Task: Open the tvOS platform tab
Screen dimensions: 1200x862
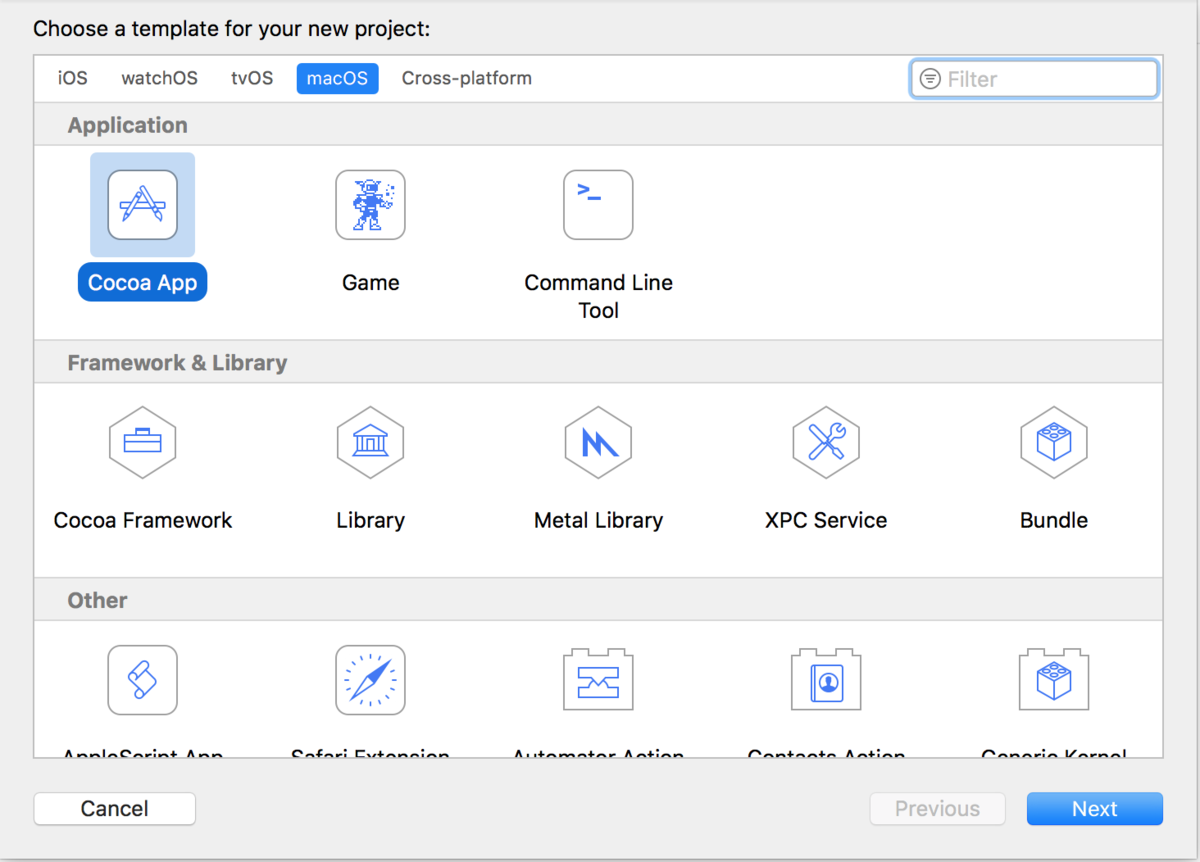Action: point(252,78)
